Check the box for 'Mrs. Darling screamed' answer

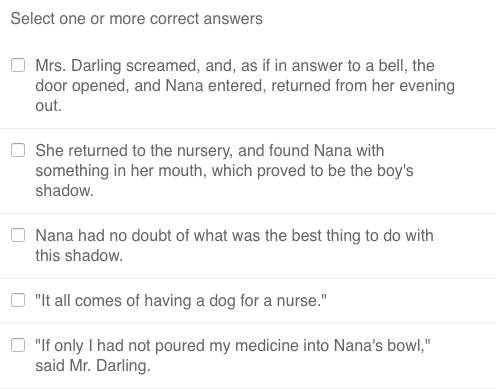point(18,65)
